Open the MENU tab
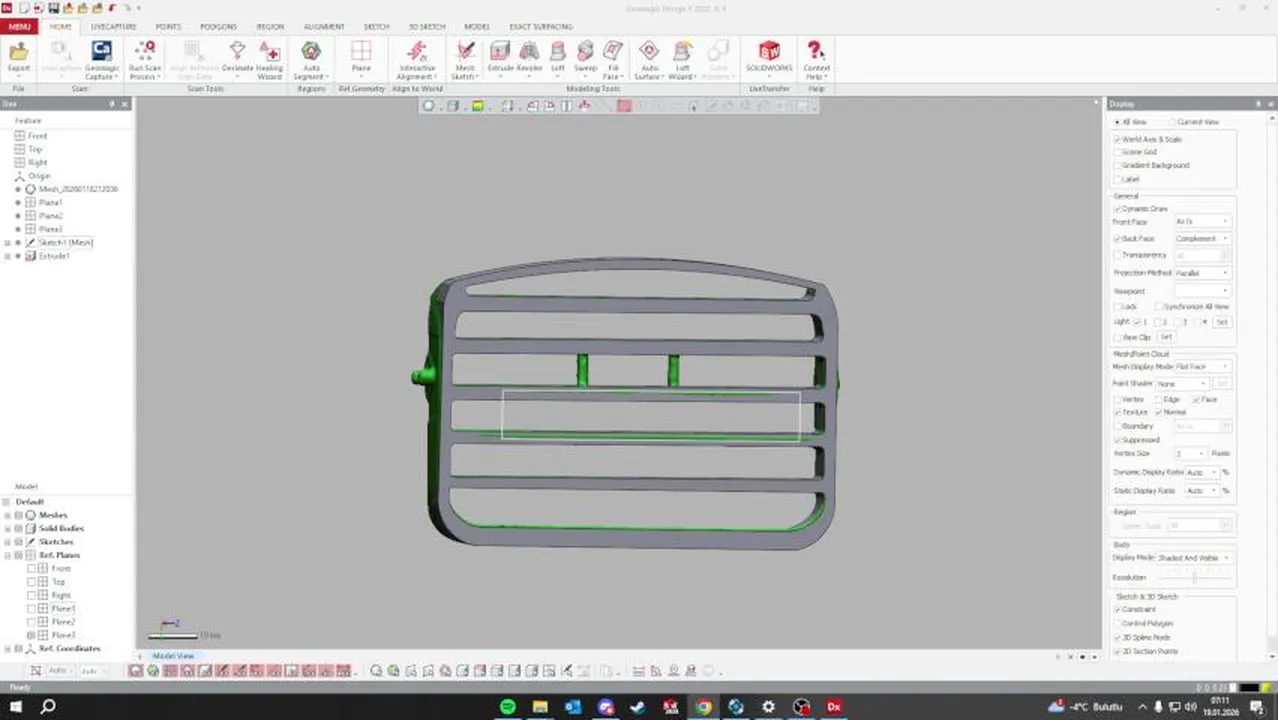Screen dimensions: 1278x720 tap(19, 27)
